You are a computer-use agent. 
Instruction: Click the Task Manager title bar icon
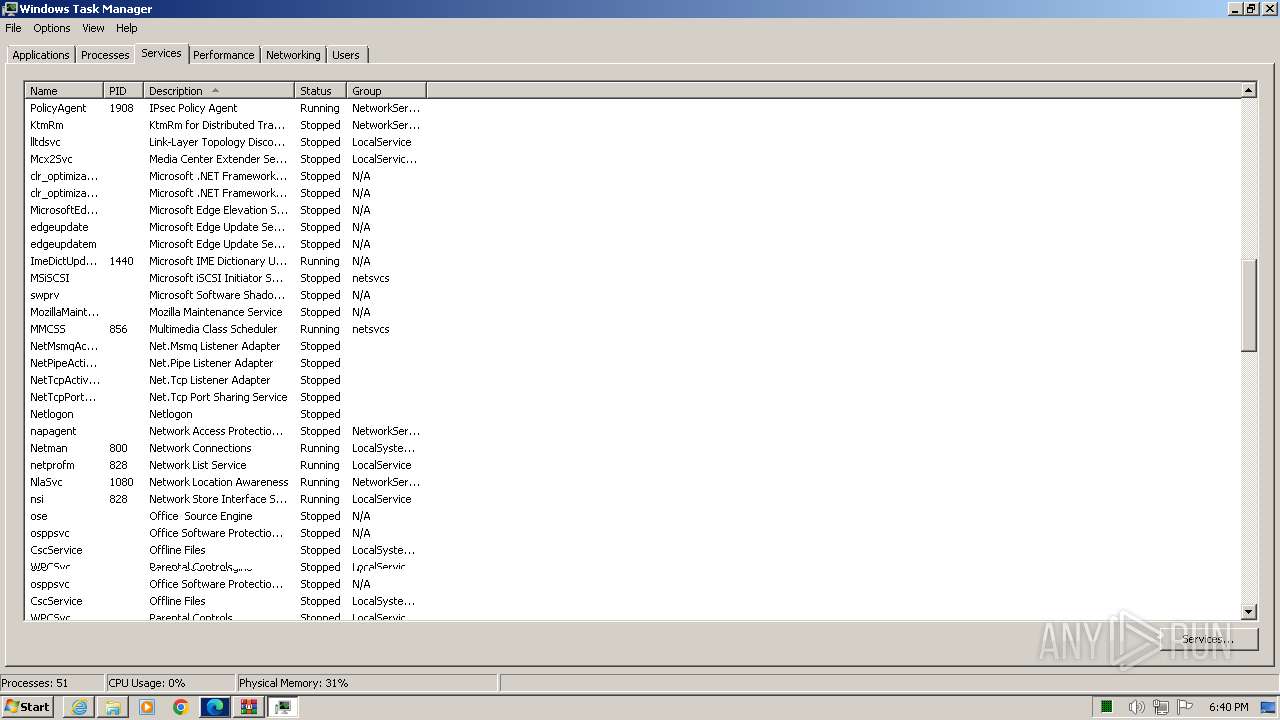tap(10, 9)
